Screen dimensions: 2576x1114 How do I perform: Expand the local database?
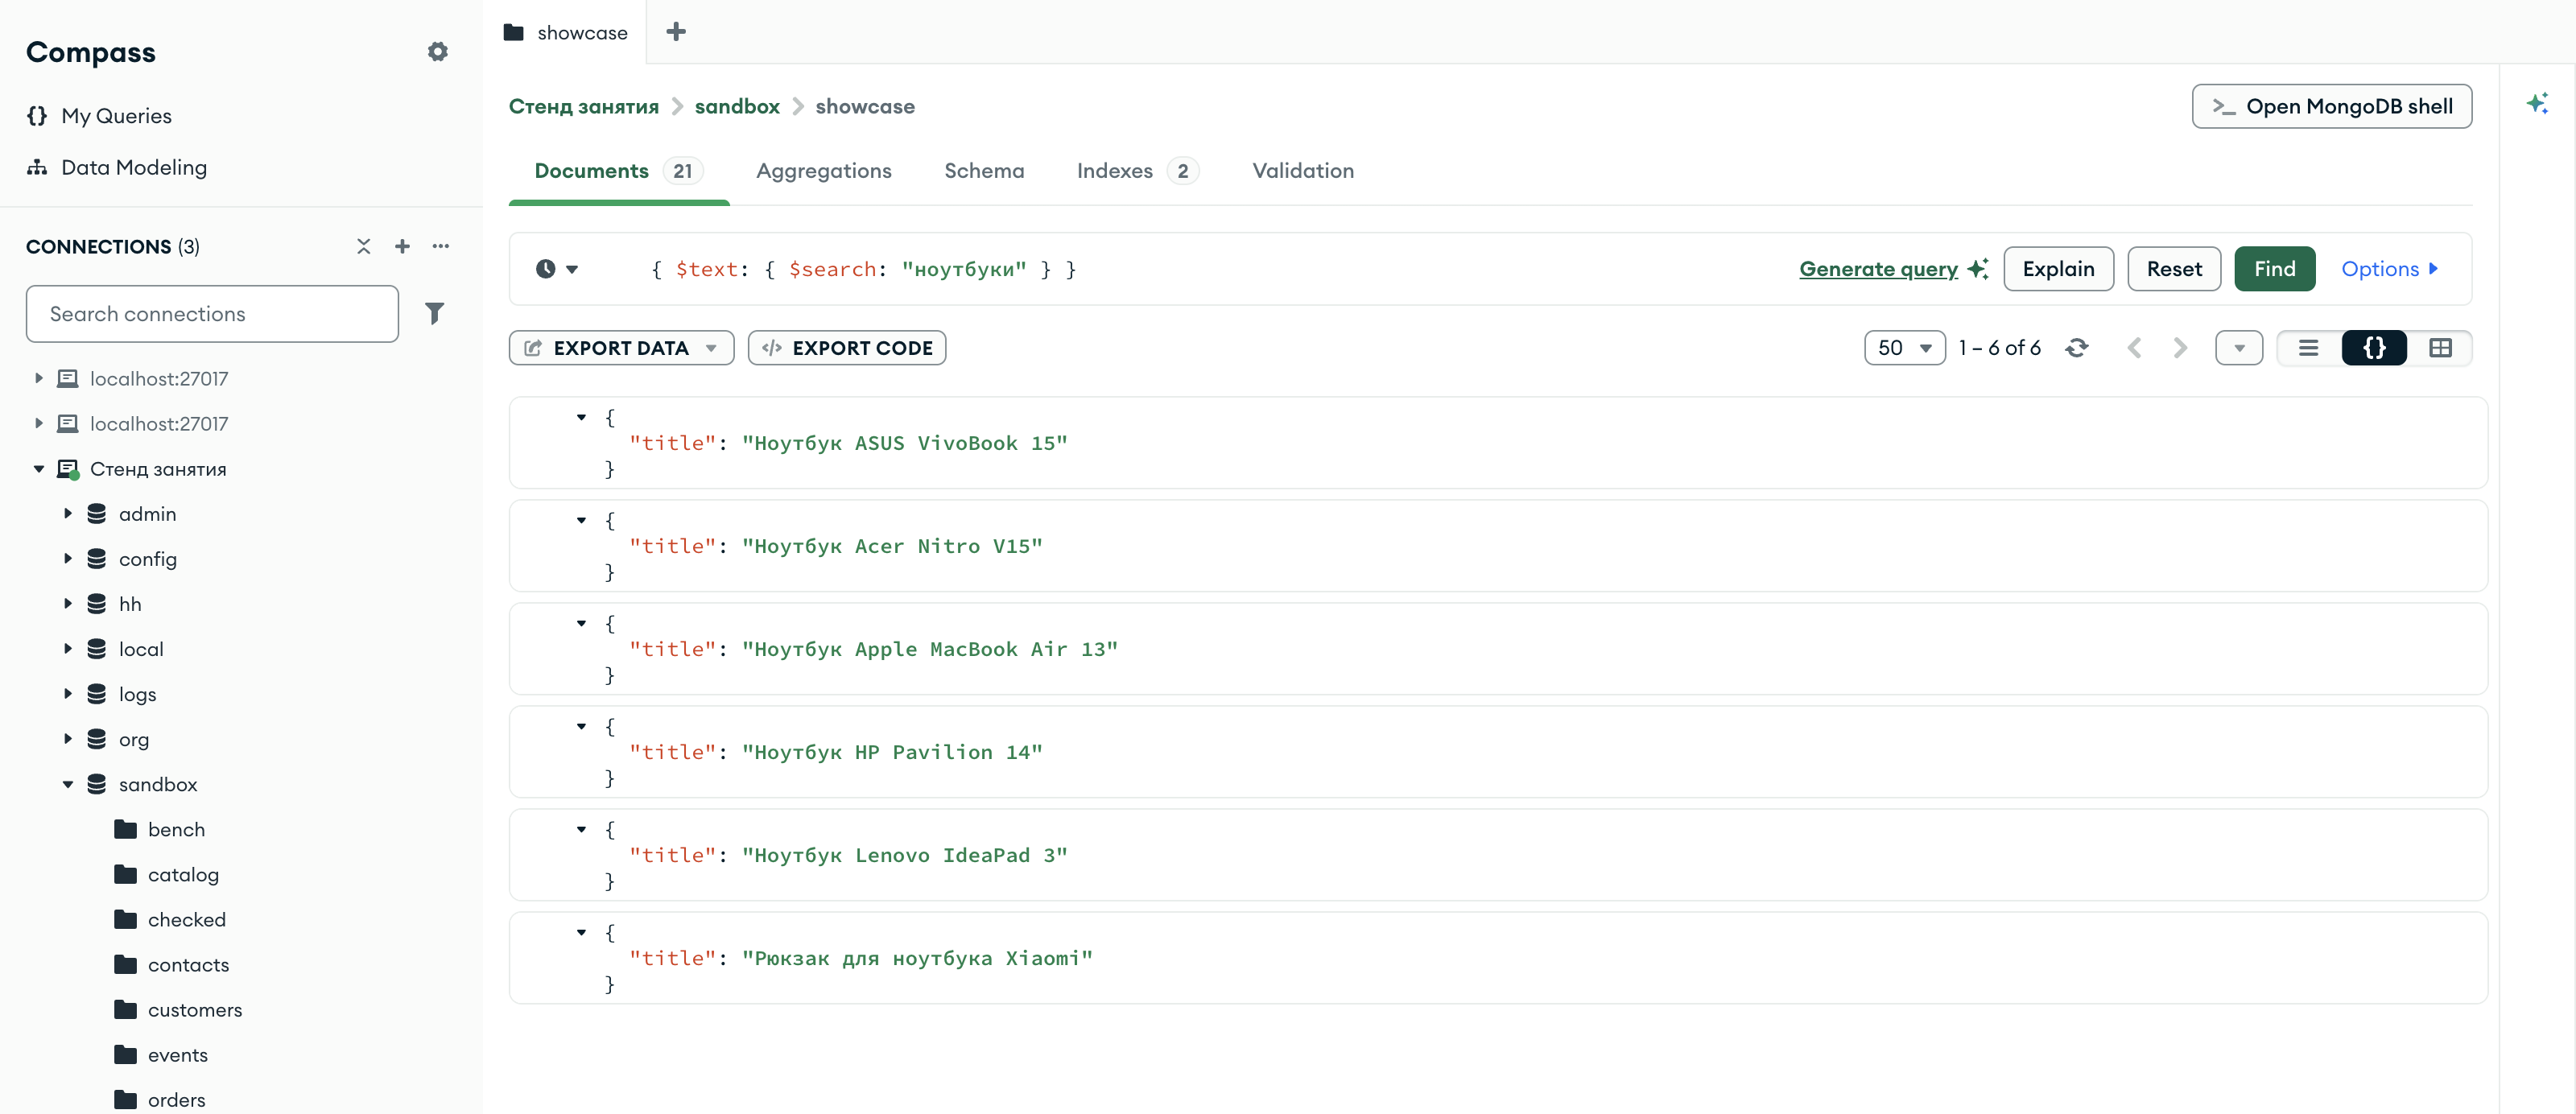pos(67,649)
